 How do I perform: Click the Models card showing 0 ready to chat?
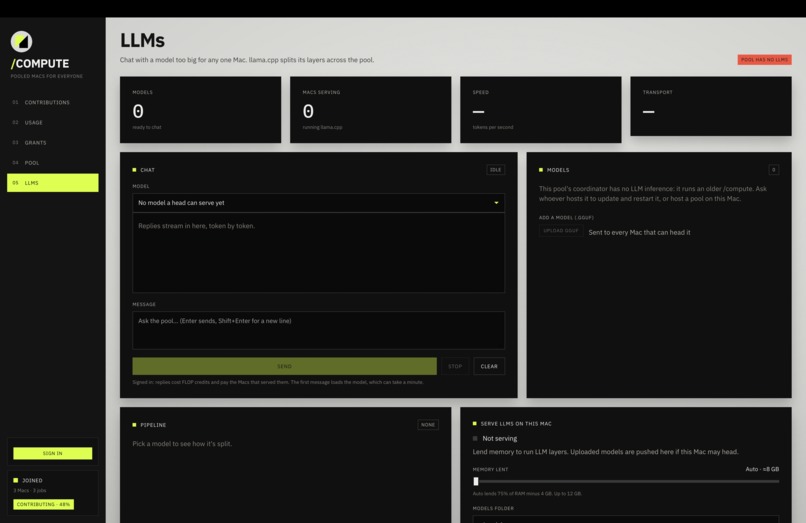(x=200, y=110)
